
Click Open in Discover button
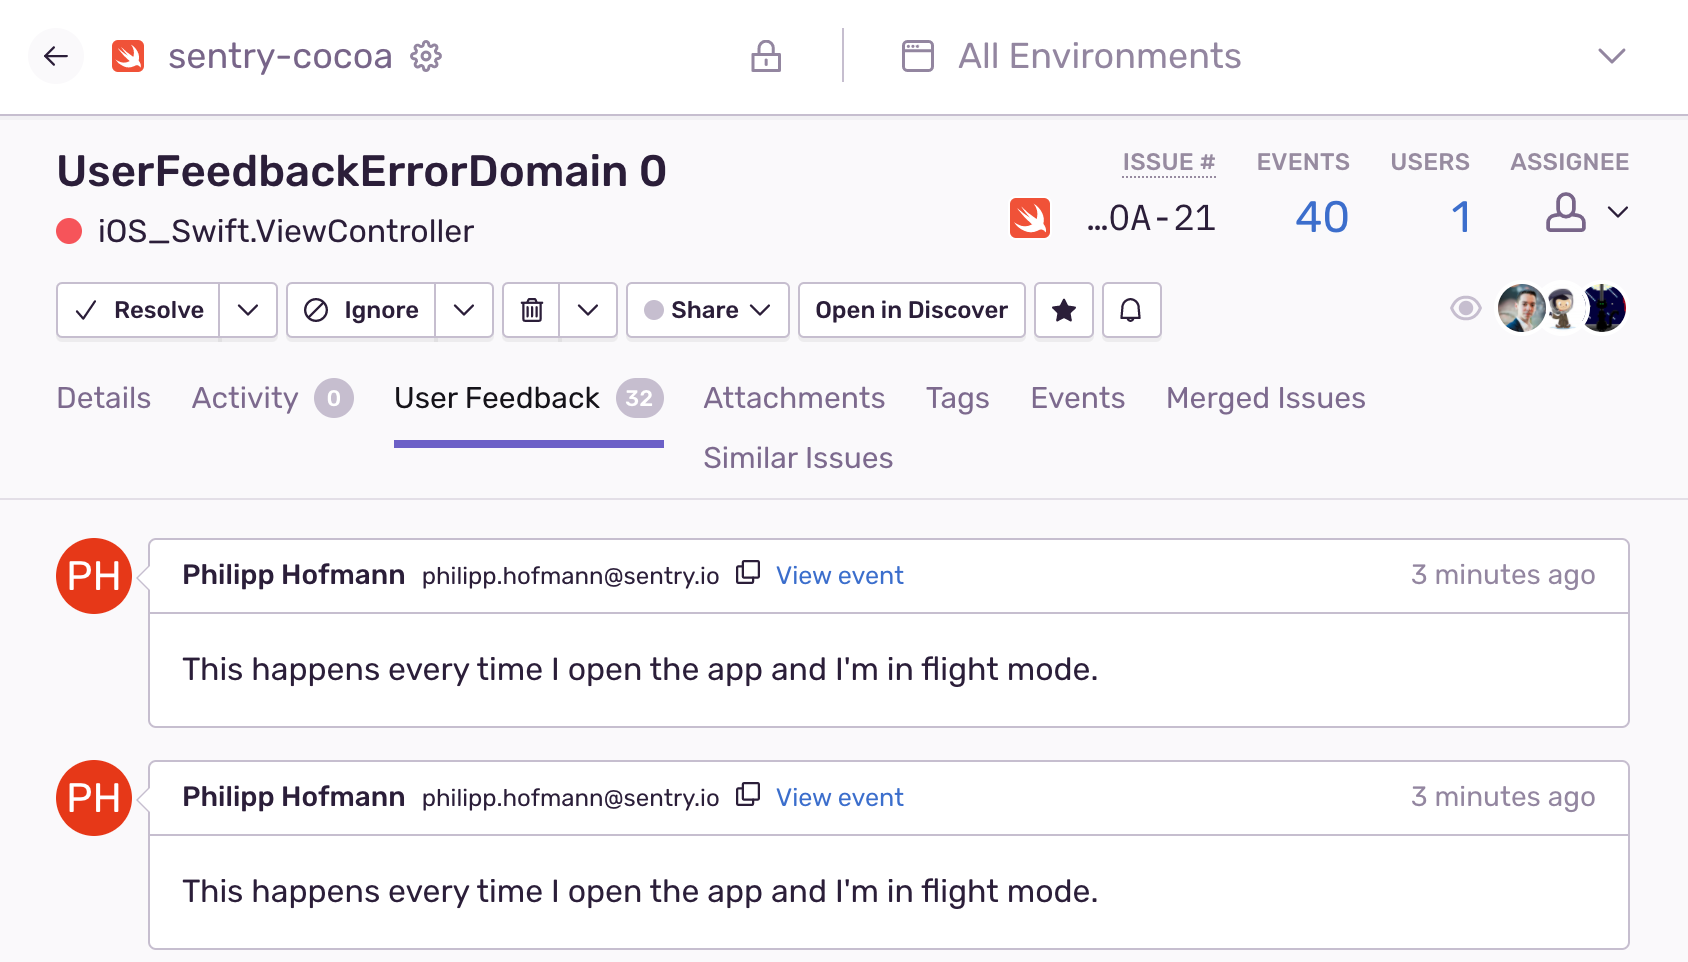pyautogui.click(x=912, y=310)
